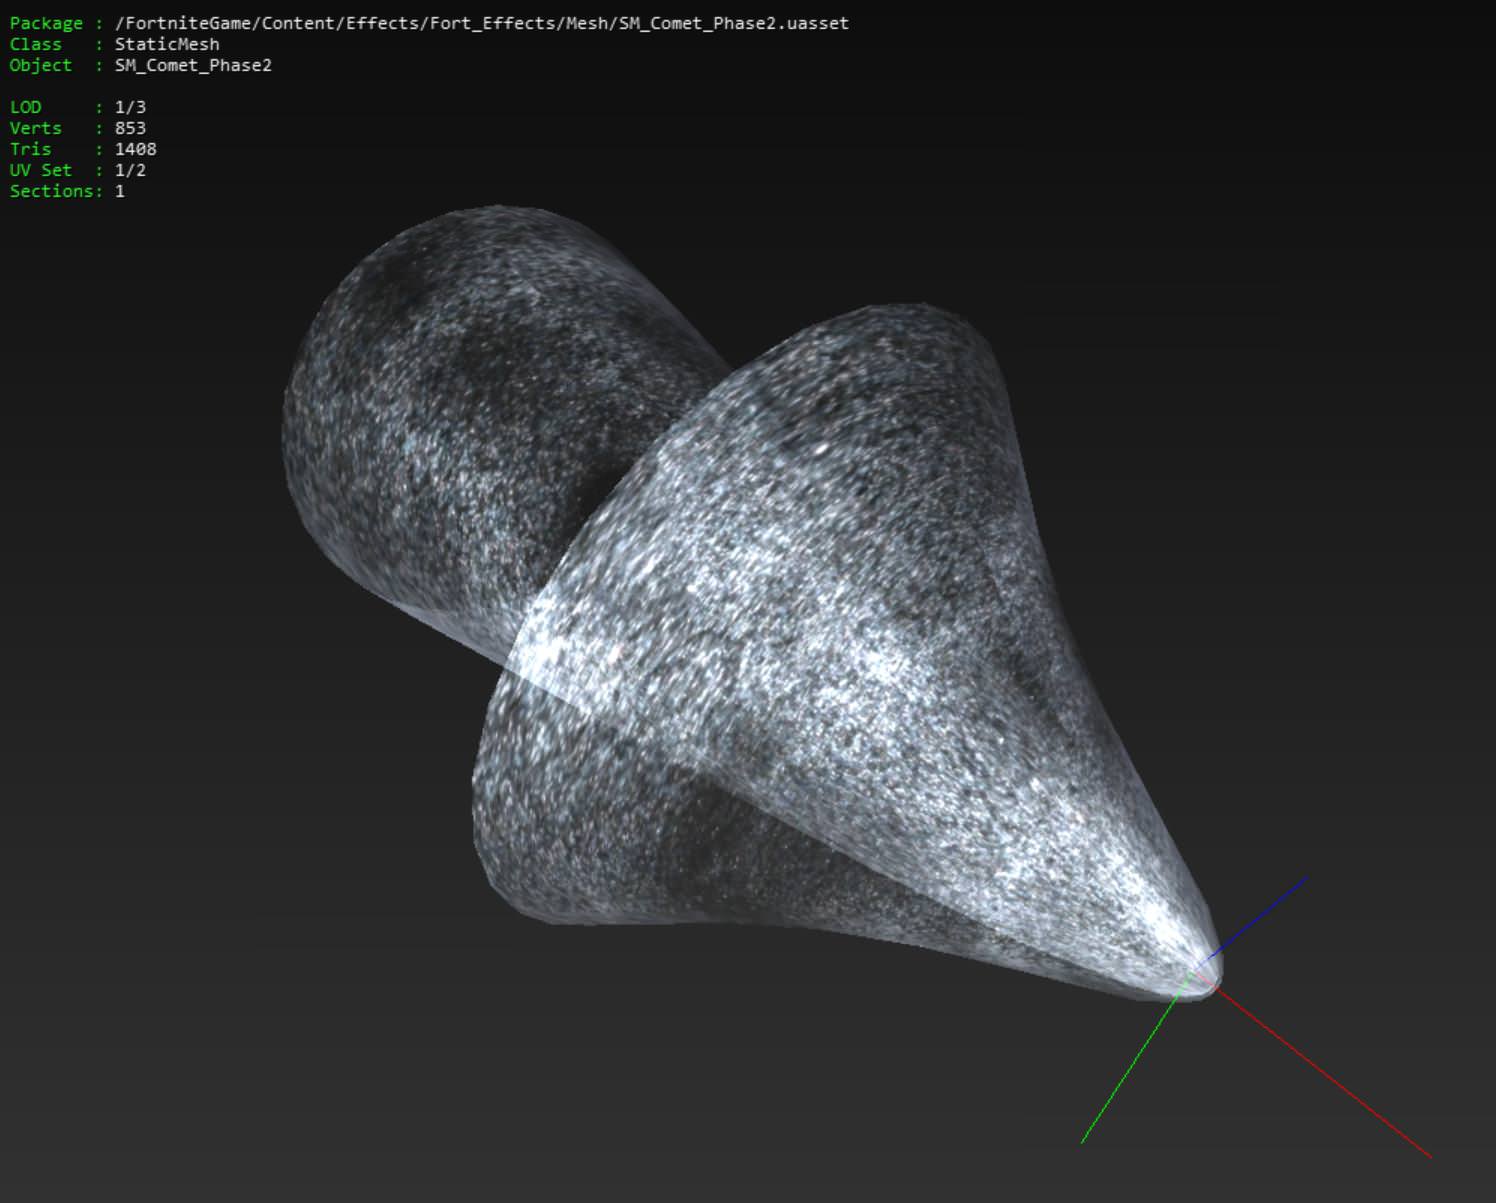Click the Verts count 853
The height and width of the screenshot is (1203, 1496).
click(130, 128)
